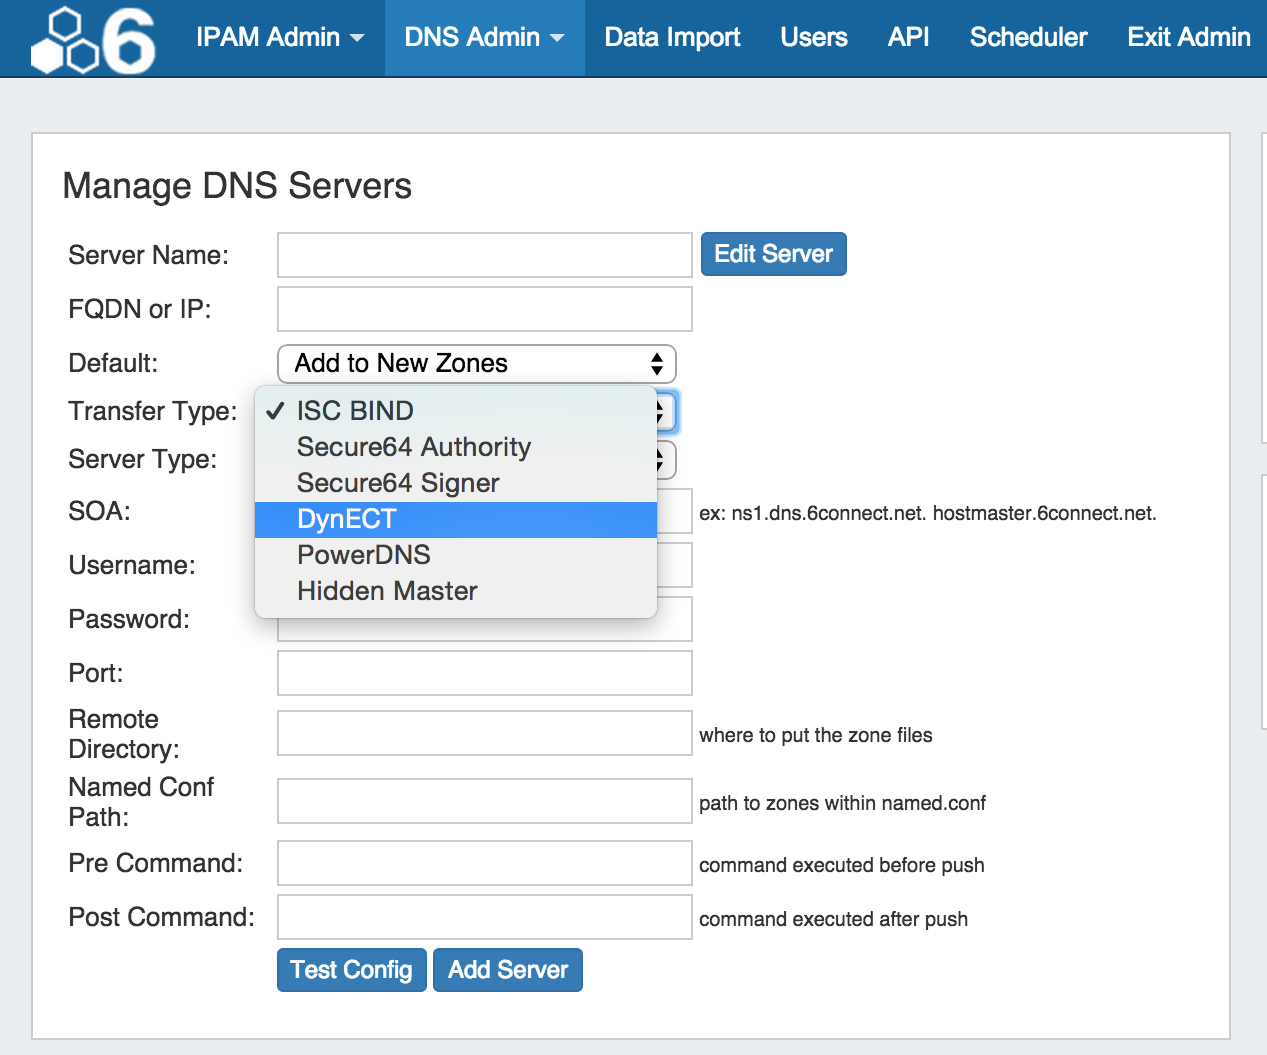Expand the DNS Admin menu
Viewport: 1267px width, 1055px height.
[484, 38]
